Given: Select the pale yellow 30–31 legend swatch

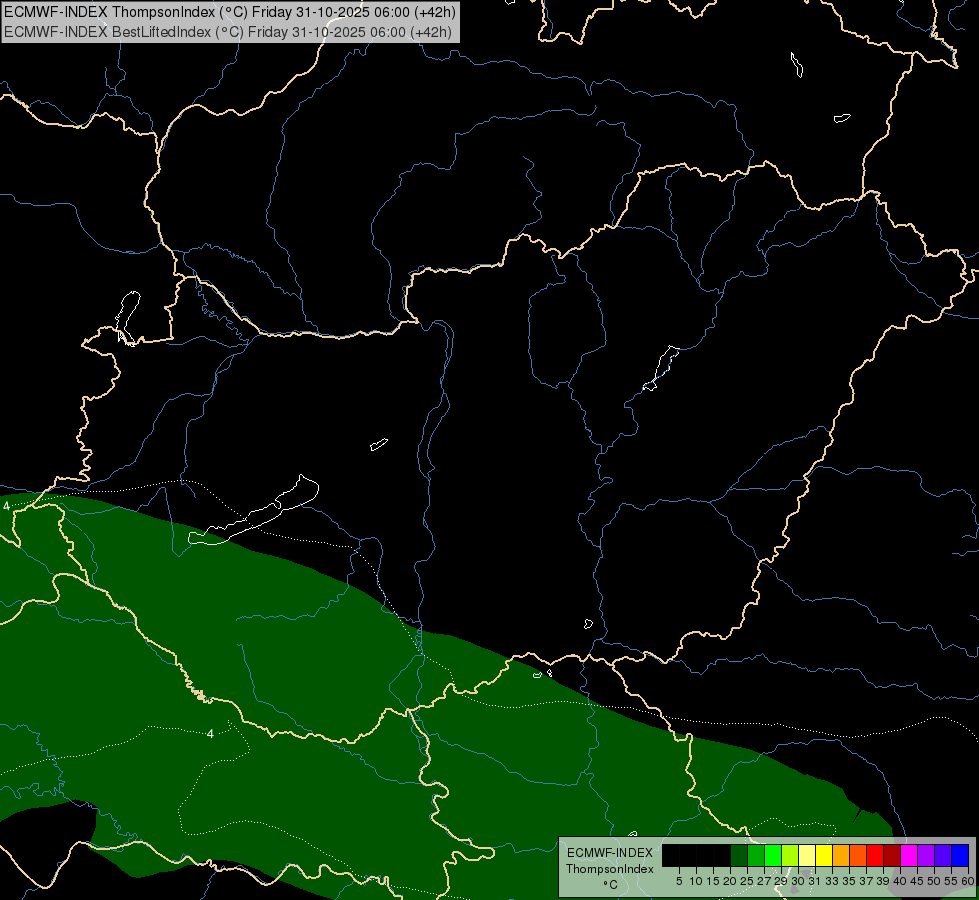Looking at the screenshot, I should [x=807, y=855].
